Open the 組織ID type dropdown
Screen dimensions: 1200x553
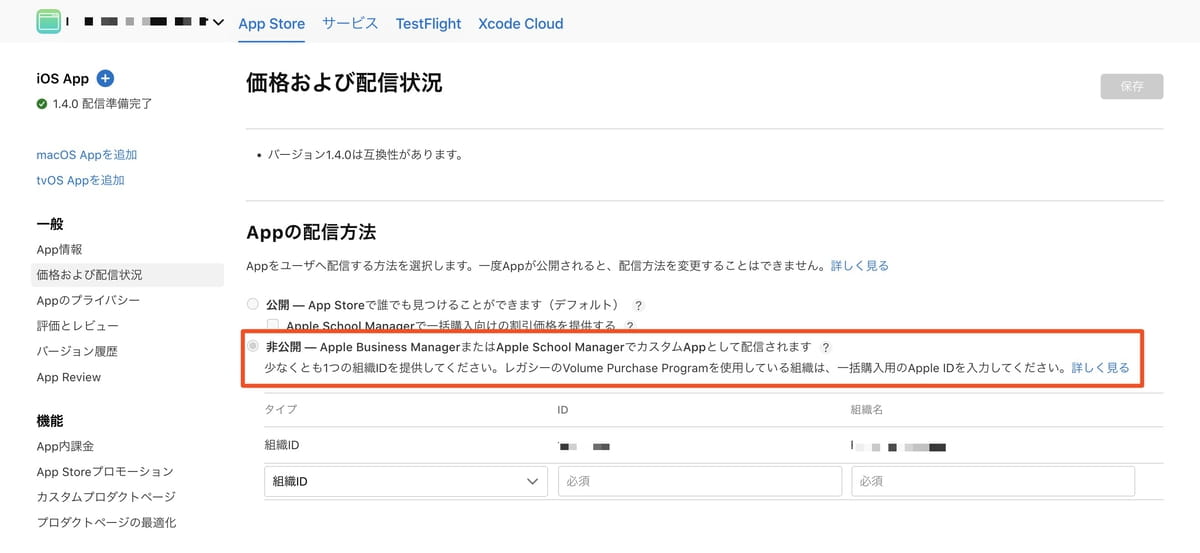point(406,481)
